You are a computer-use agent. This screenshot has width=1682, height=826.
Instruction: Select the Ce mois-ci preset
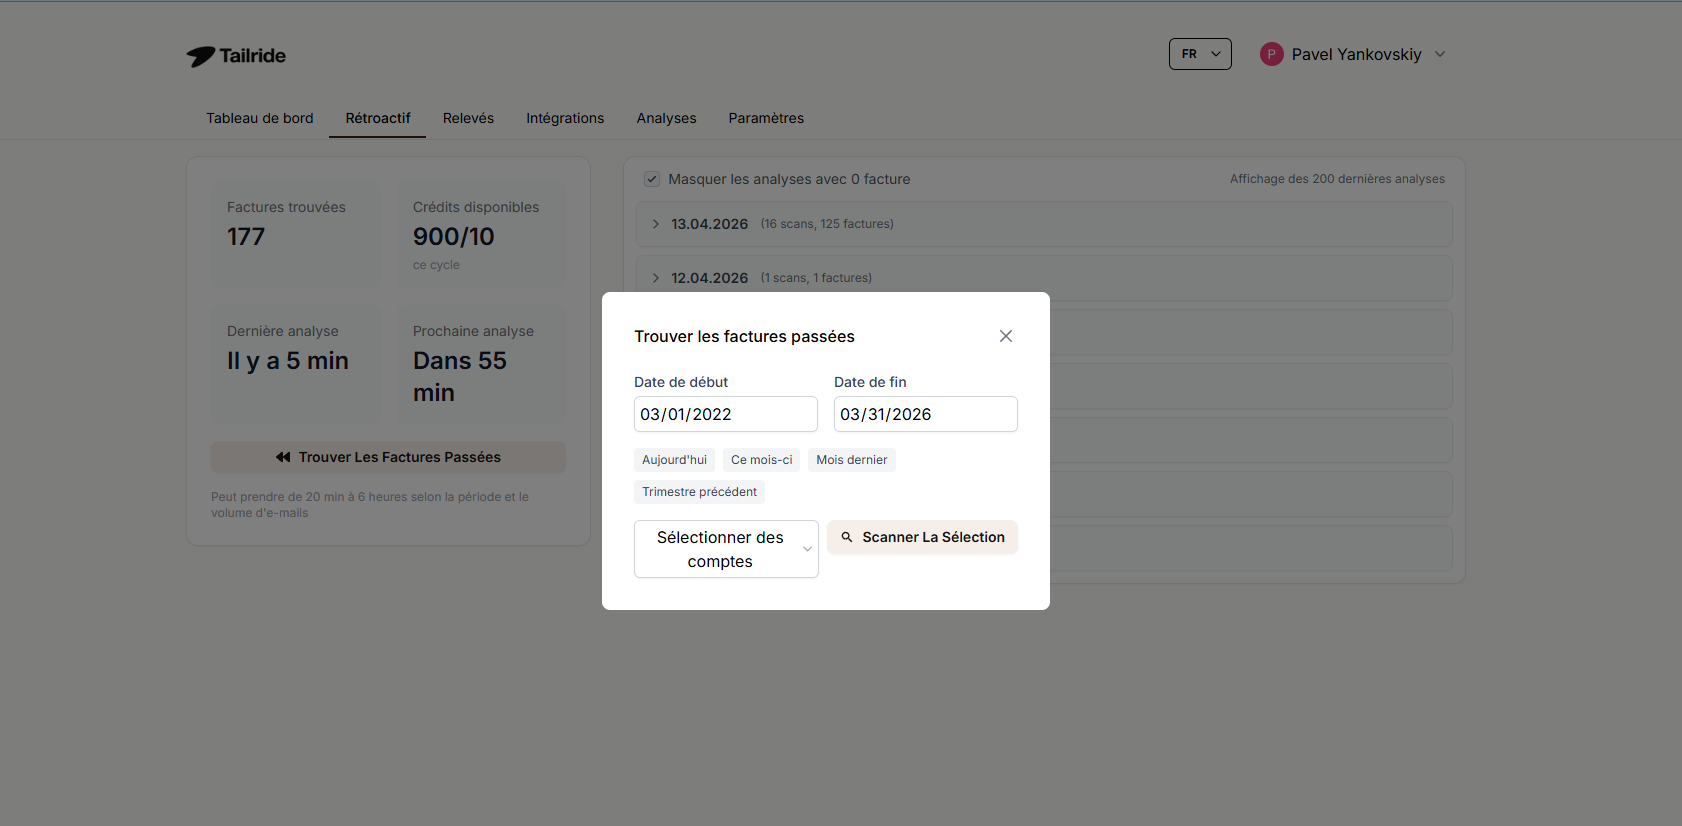coord(761,460)
